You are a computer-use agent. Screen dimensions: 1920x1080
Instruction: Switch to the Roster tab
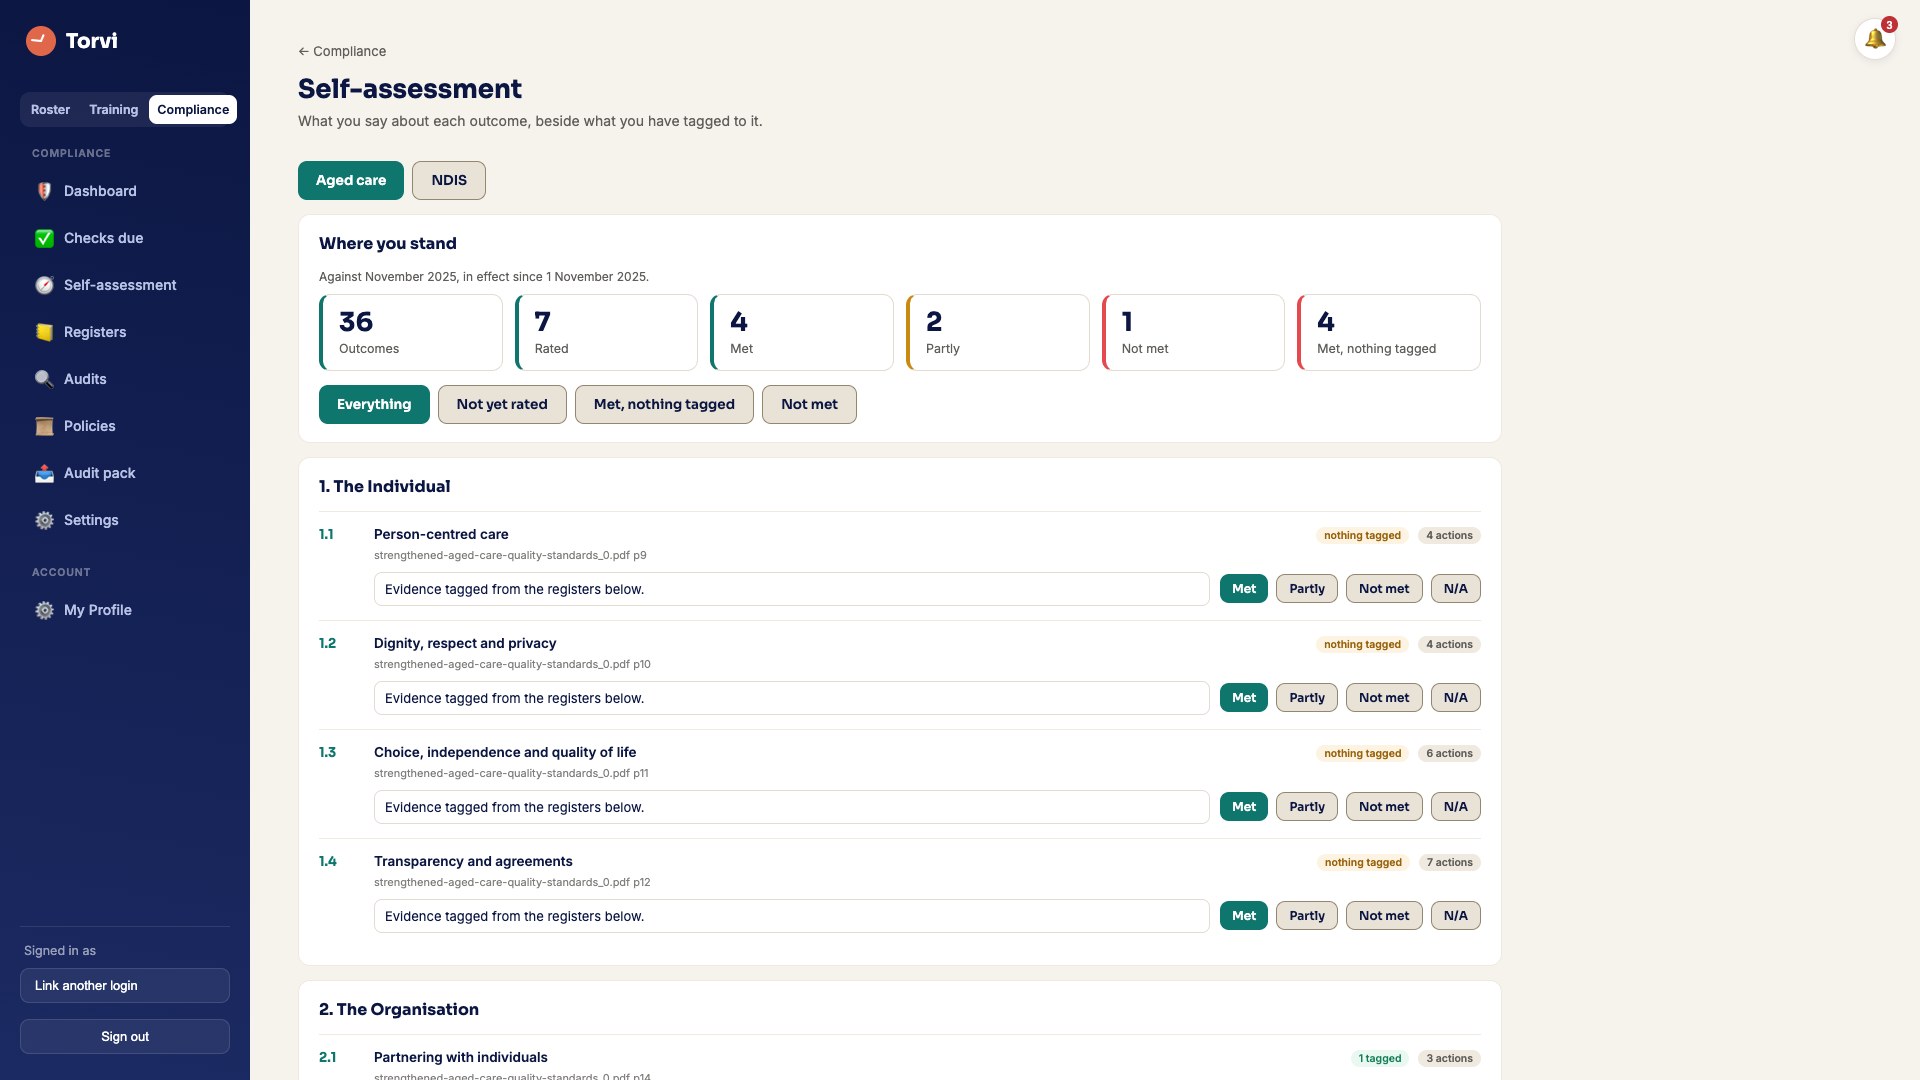coord(50,110)
